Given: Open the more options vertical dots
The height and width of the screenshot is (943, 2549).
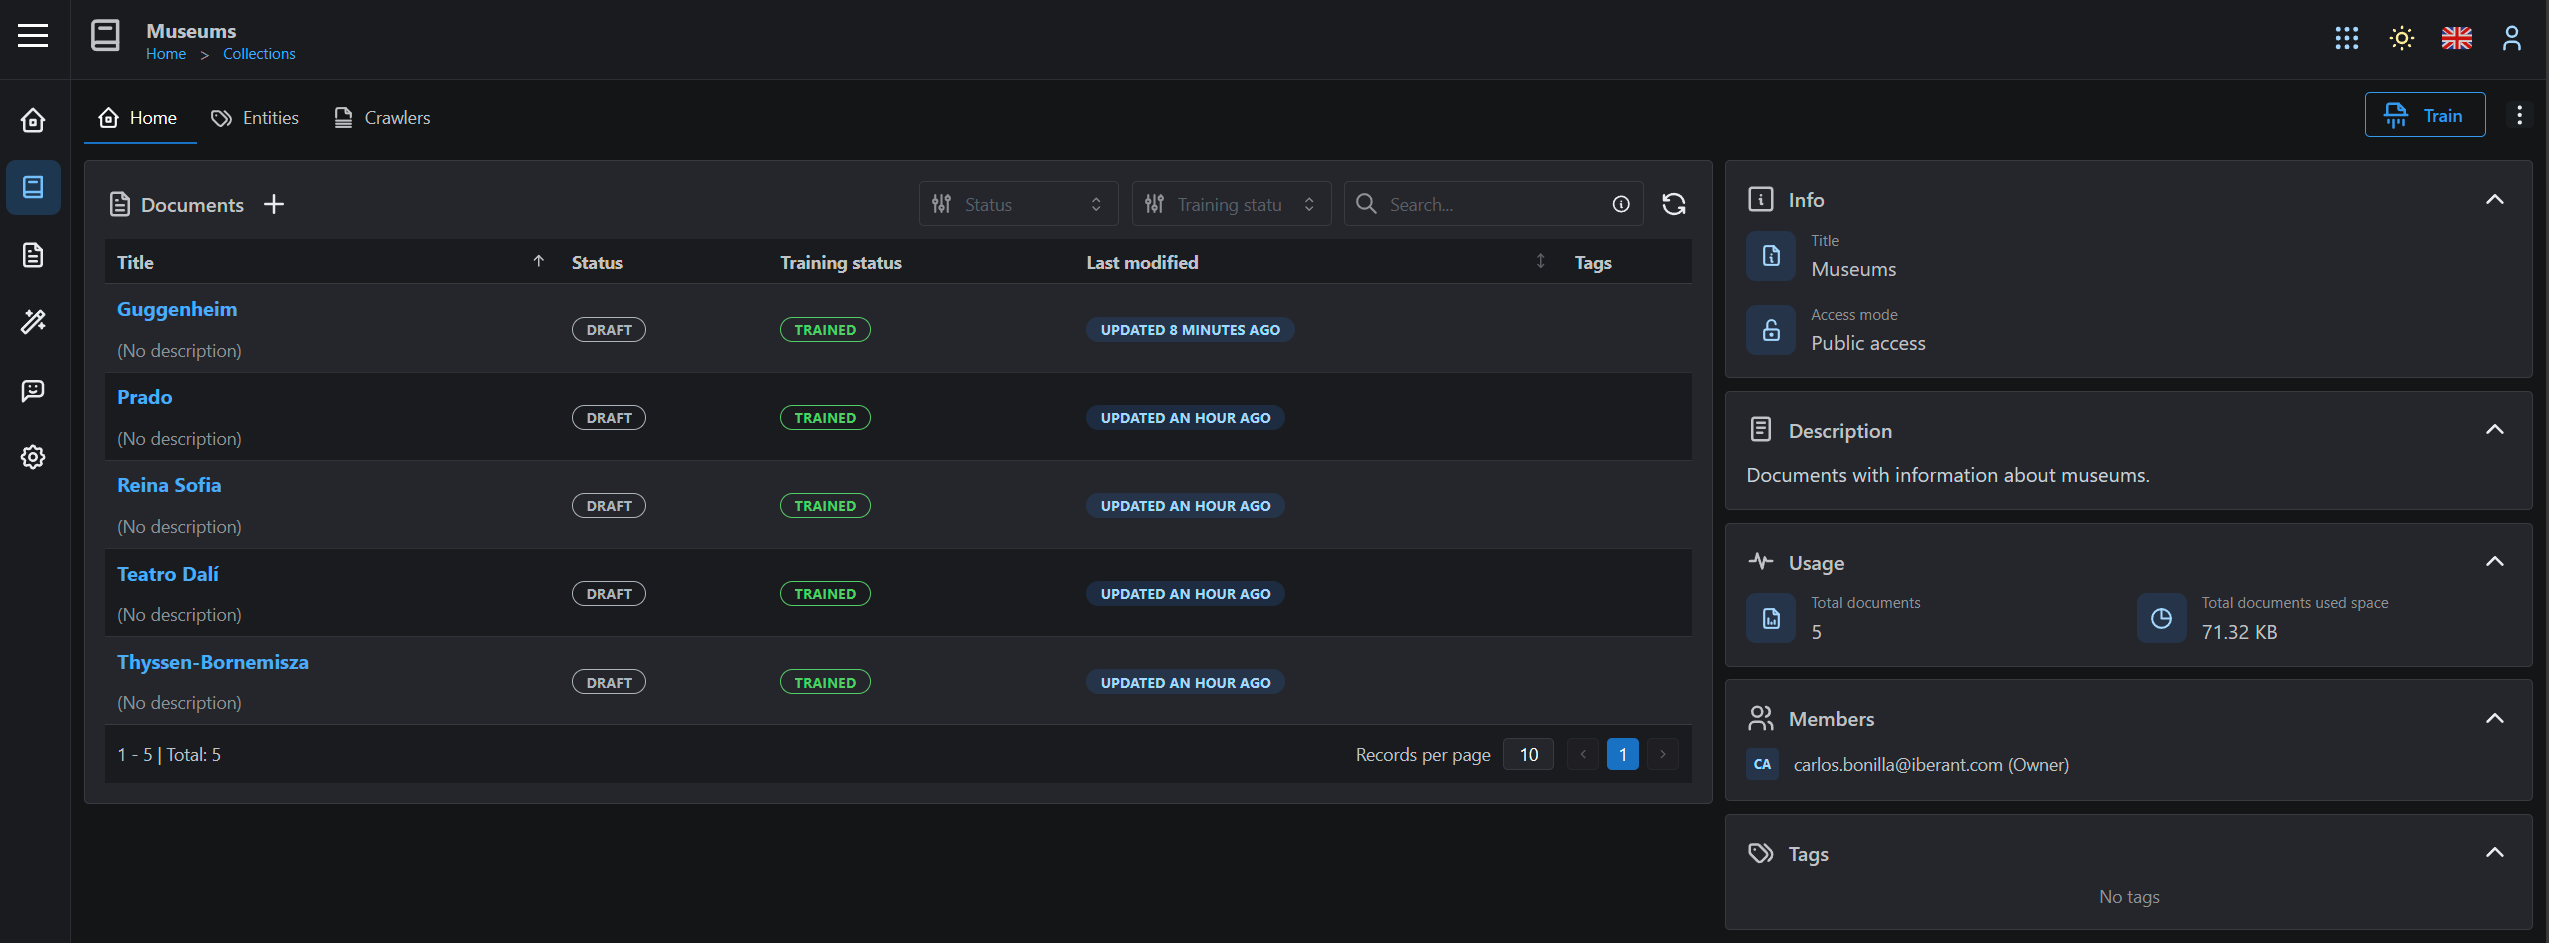Looking at the screenshot, I should 2519,115.
